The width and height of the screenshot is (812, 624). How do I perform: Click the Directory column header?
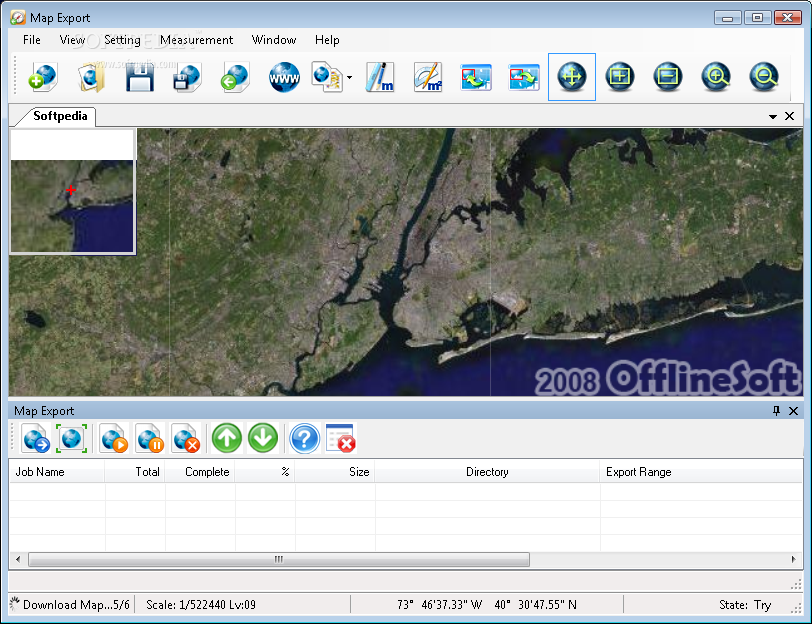pyautogui.click(x=487, y=472)
